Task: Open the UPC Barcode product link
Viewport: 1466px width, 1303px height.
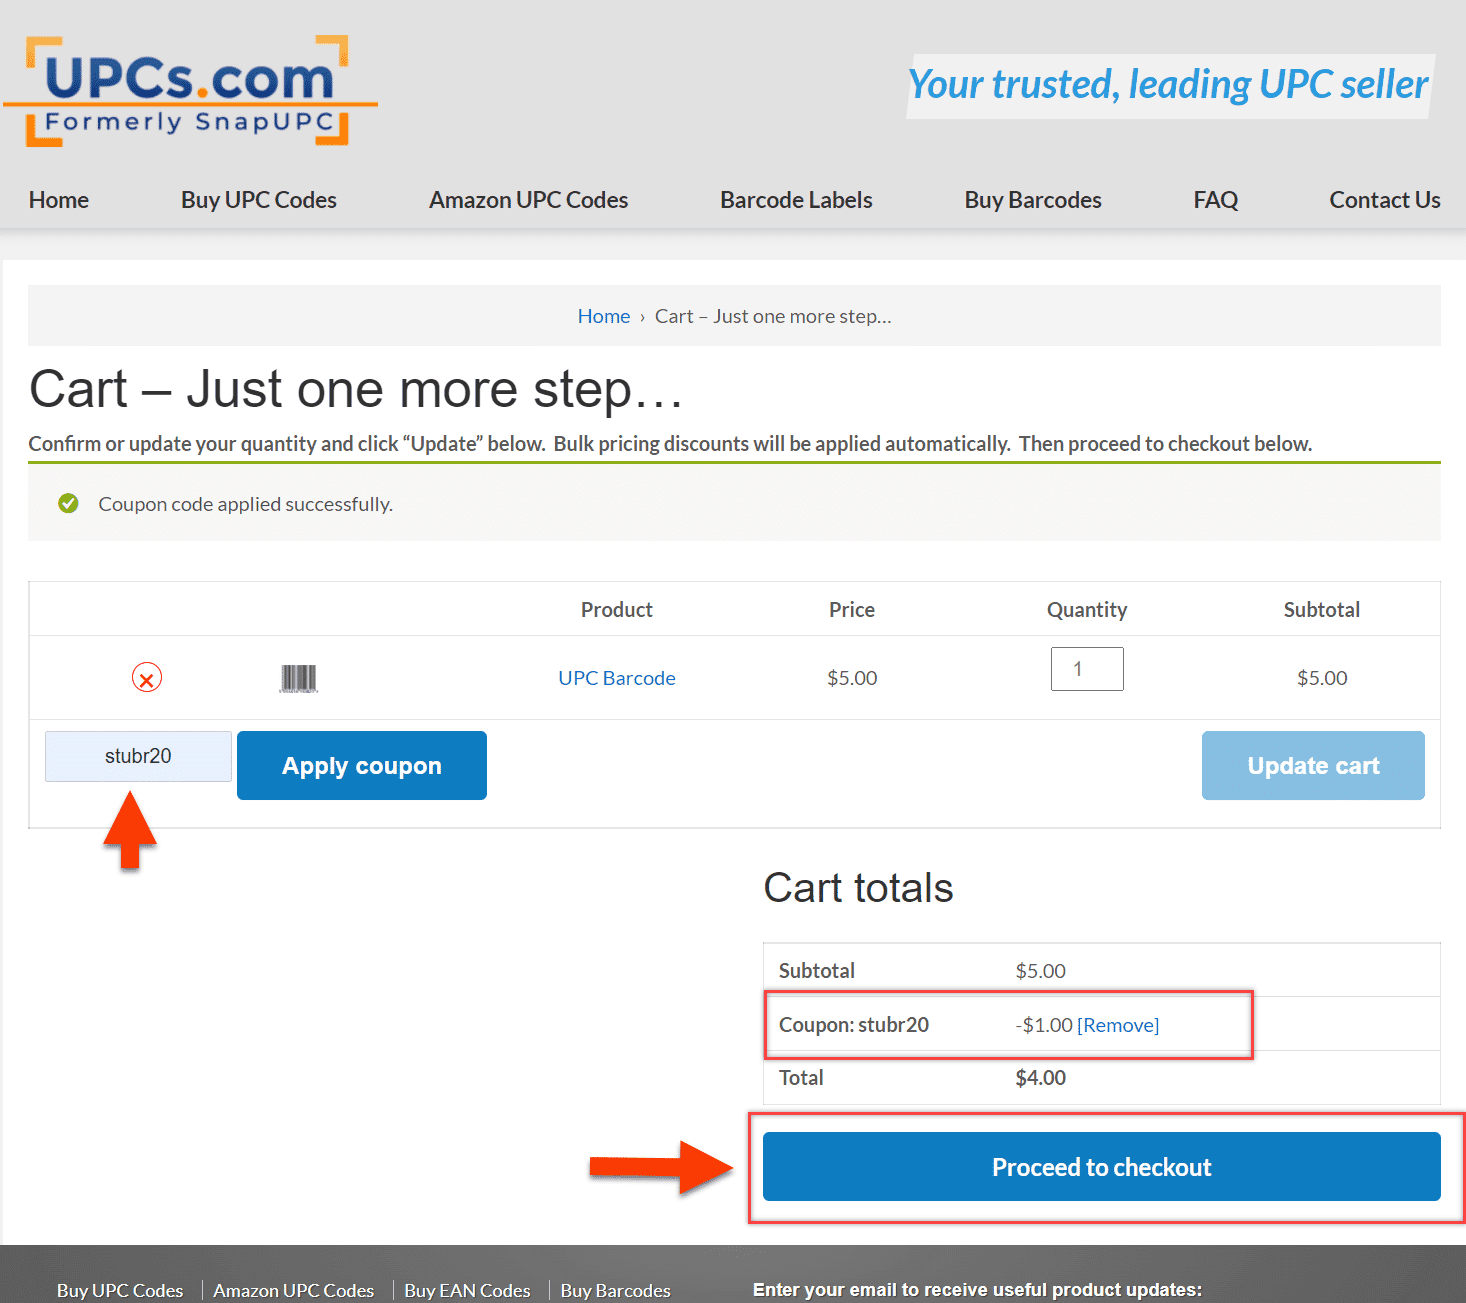Action: pyautogui.click(x=617, y=678)
